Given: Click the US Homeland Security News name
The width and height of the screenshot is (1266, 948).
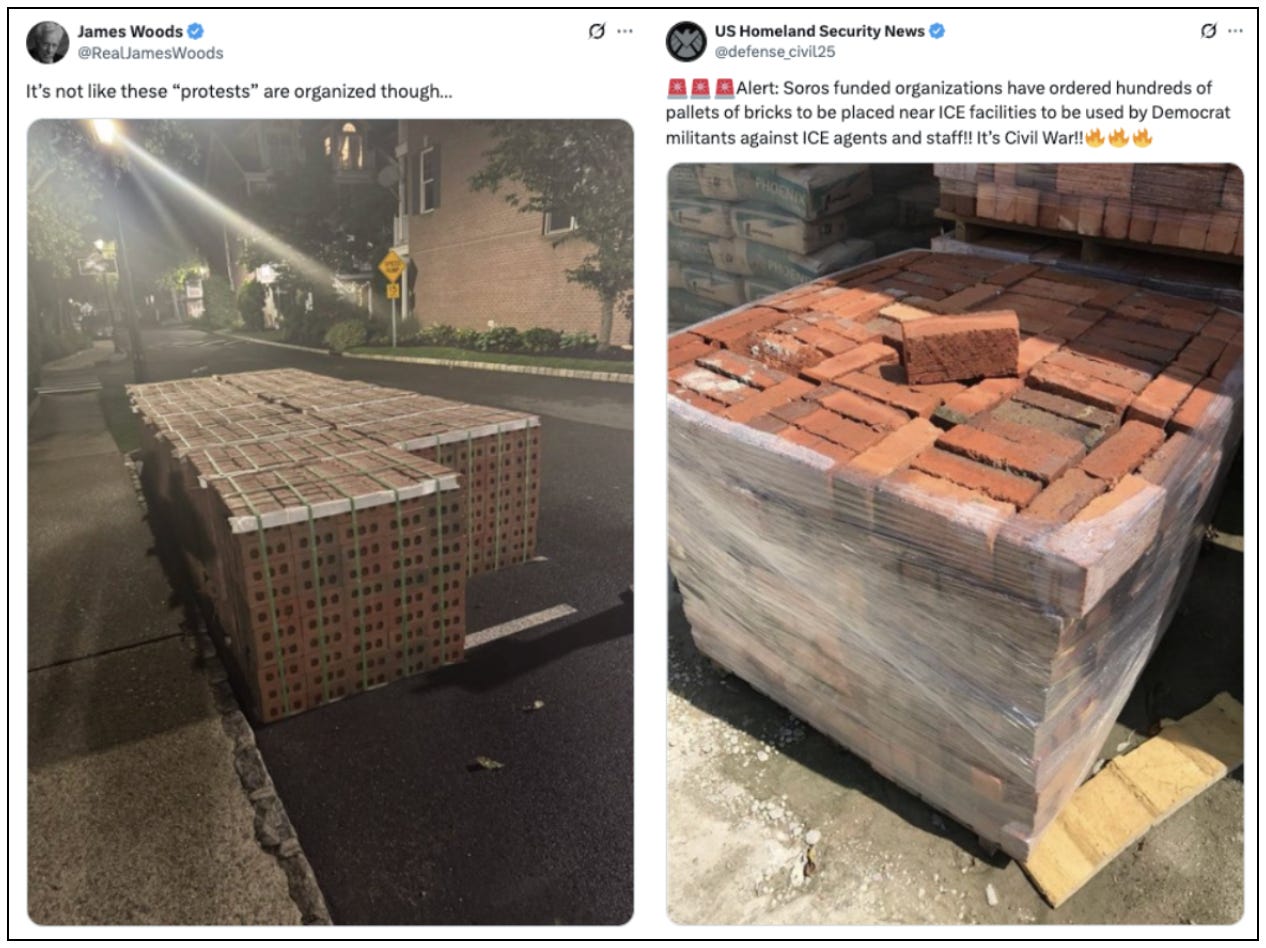Looking at the screenshot, I should coord(820,32).
